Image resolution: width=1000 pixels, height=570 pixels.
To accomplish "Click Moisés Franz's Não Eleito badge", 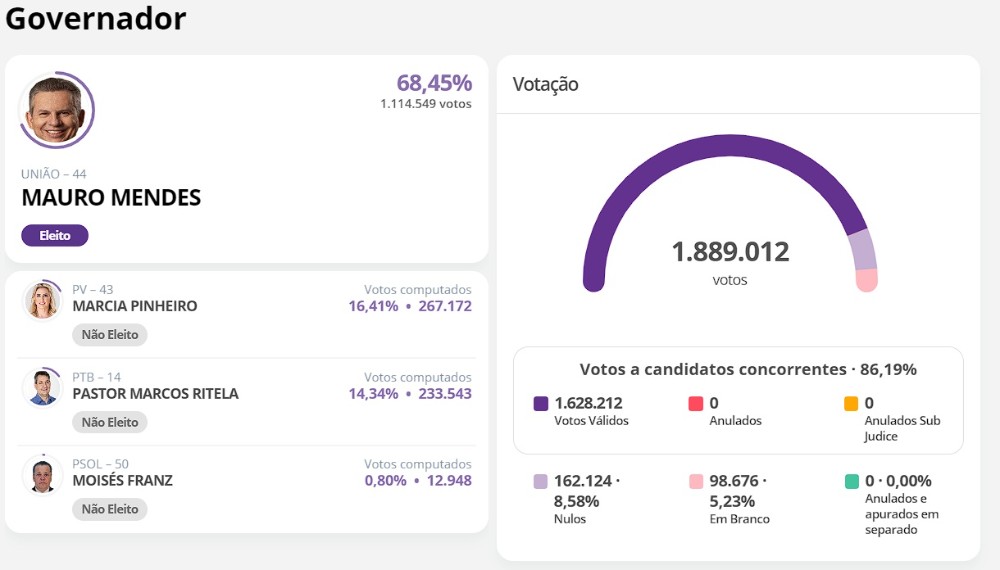I will click(x=110, y=509).
